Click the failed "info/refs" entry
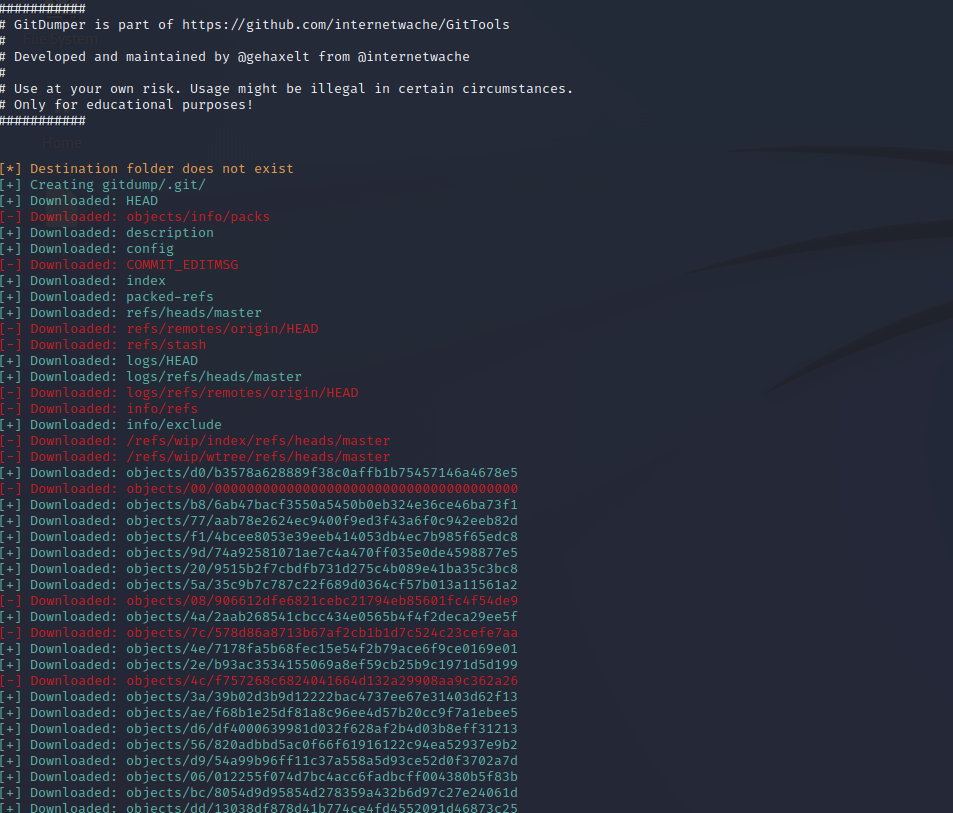Viewport: 953px width, 813px height. point(99,409)
